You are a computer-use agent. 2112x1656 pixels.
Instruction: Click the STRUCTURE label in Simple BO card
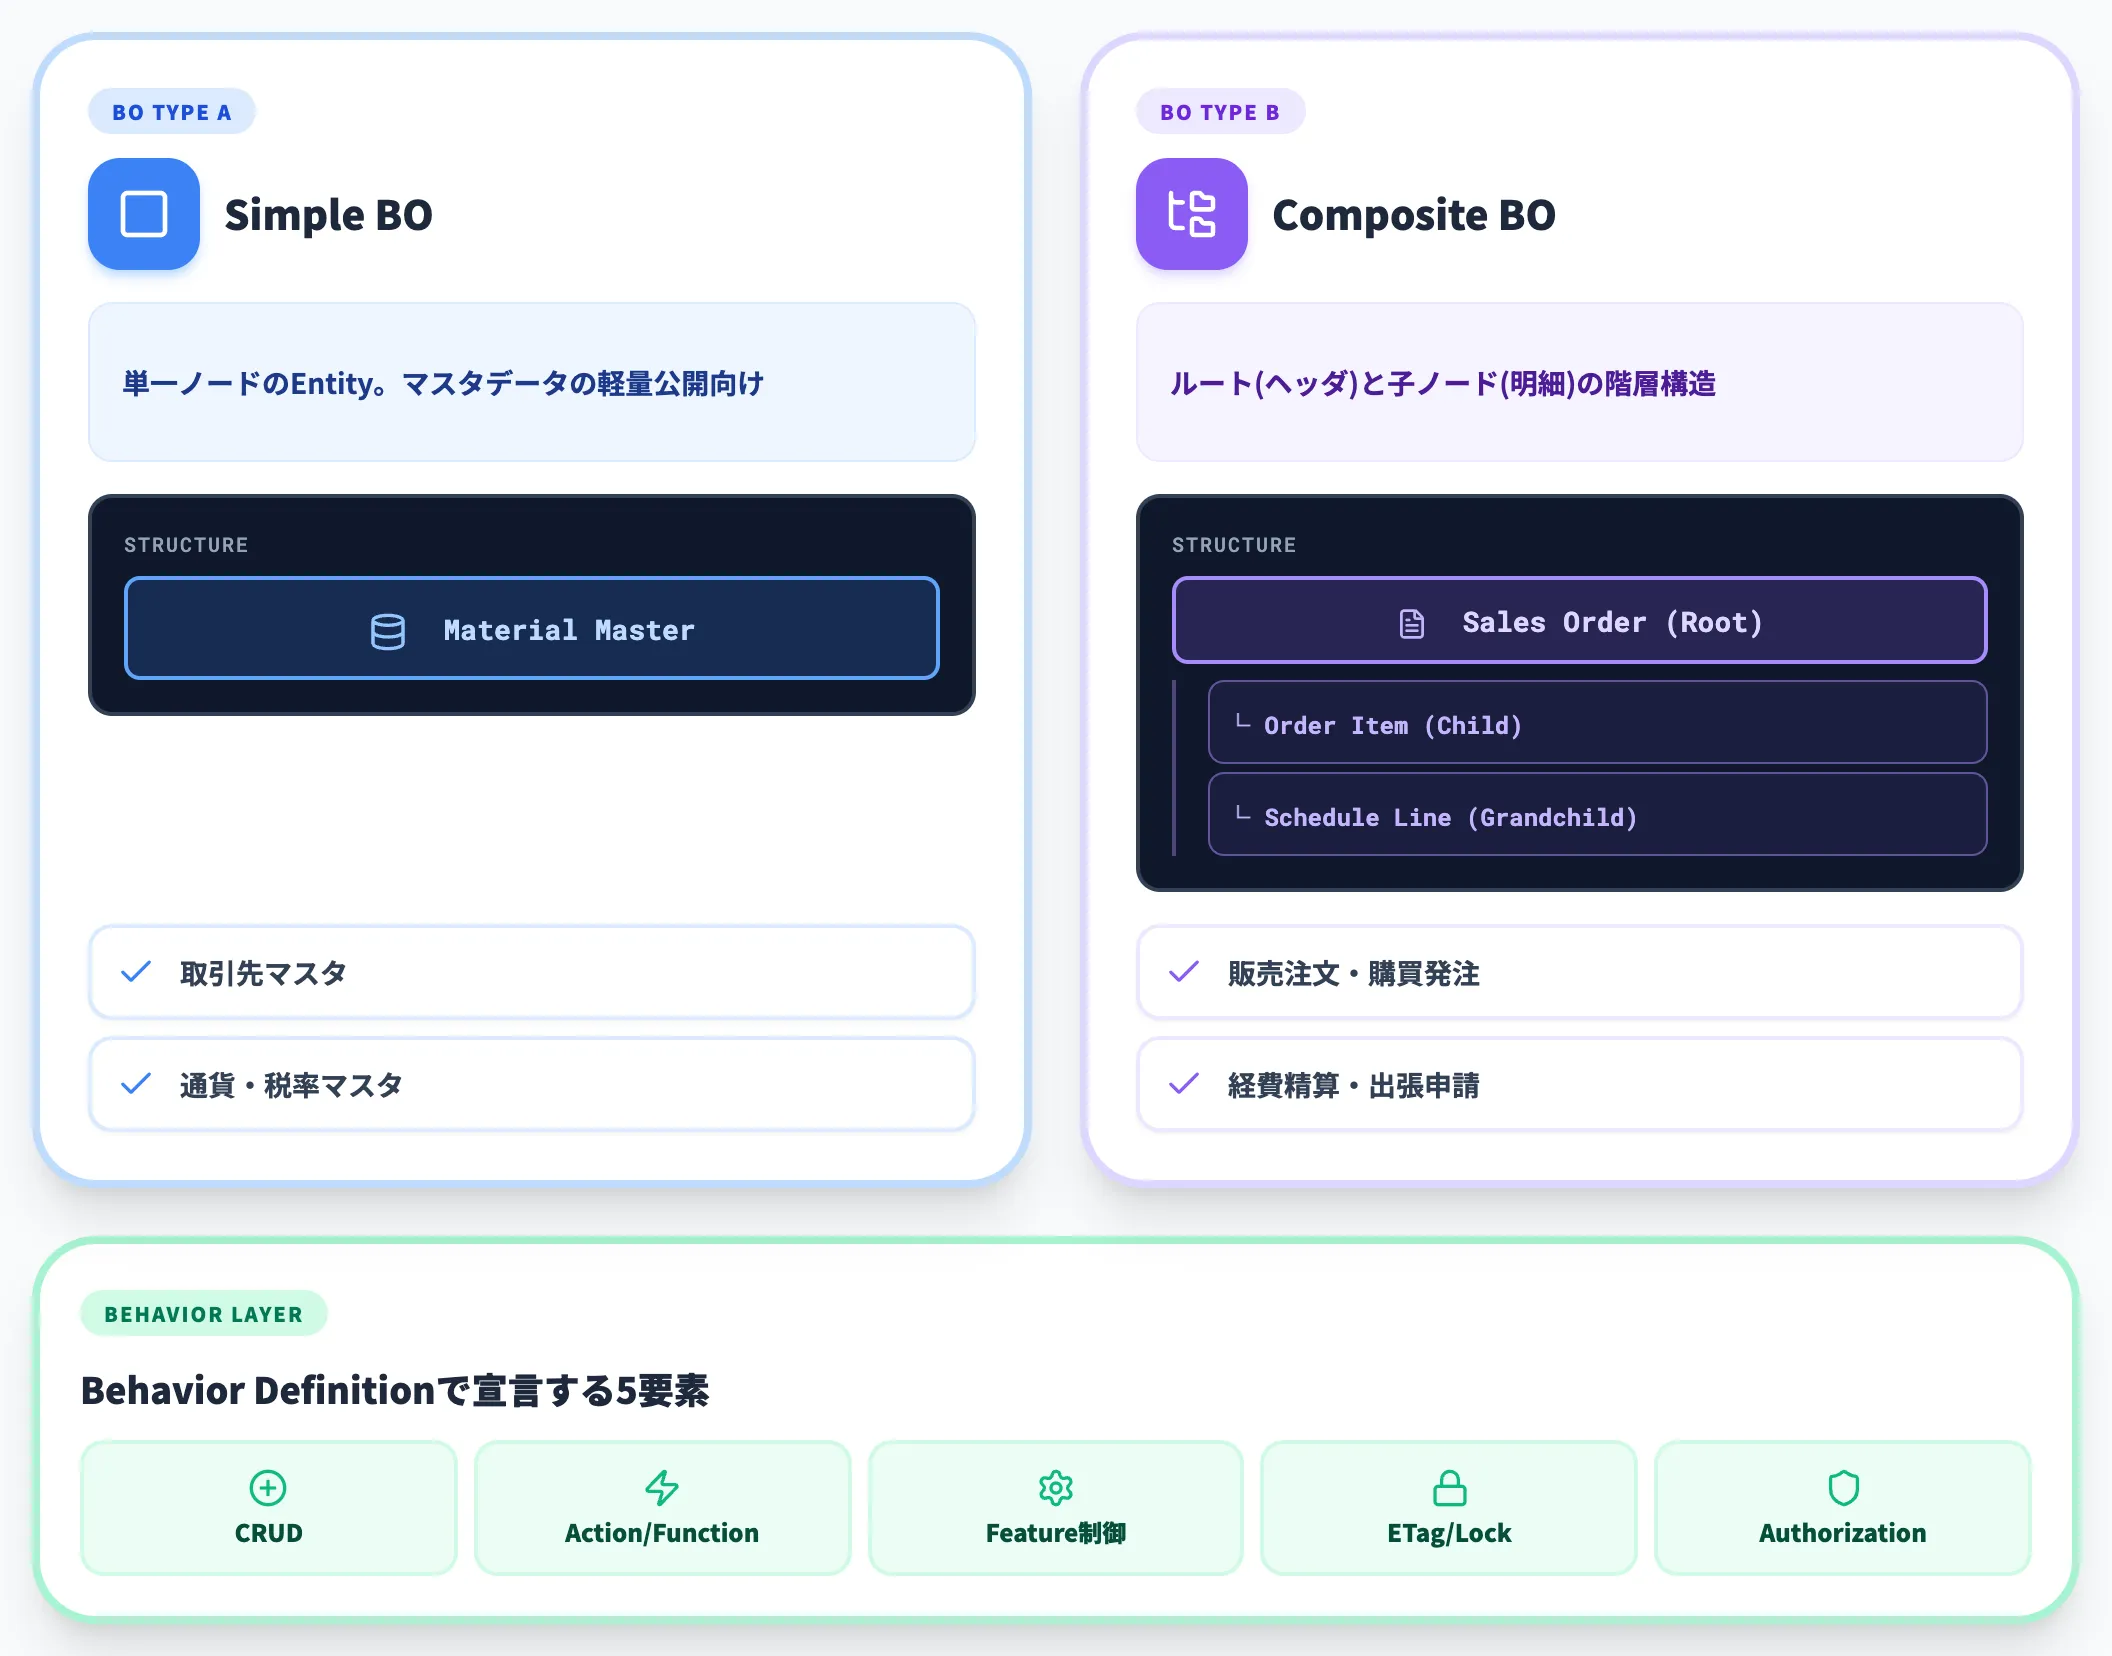pyautogui.click(x=186, y=545)
